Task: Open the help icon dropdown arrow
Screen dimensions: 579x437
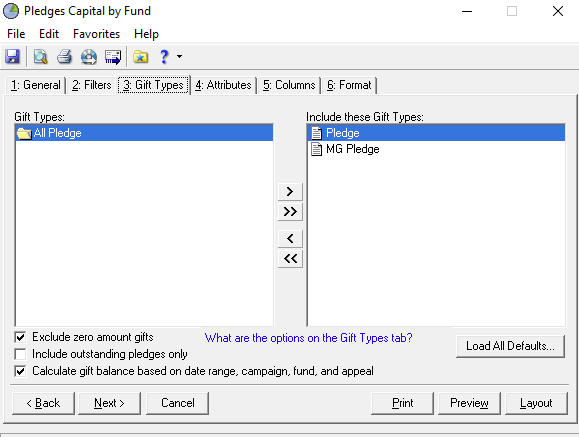Action: click(x=179, y=57)
